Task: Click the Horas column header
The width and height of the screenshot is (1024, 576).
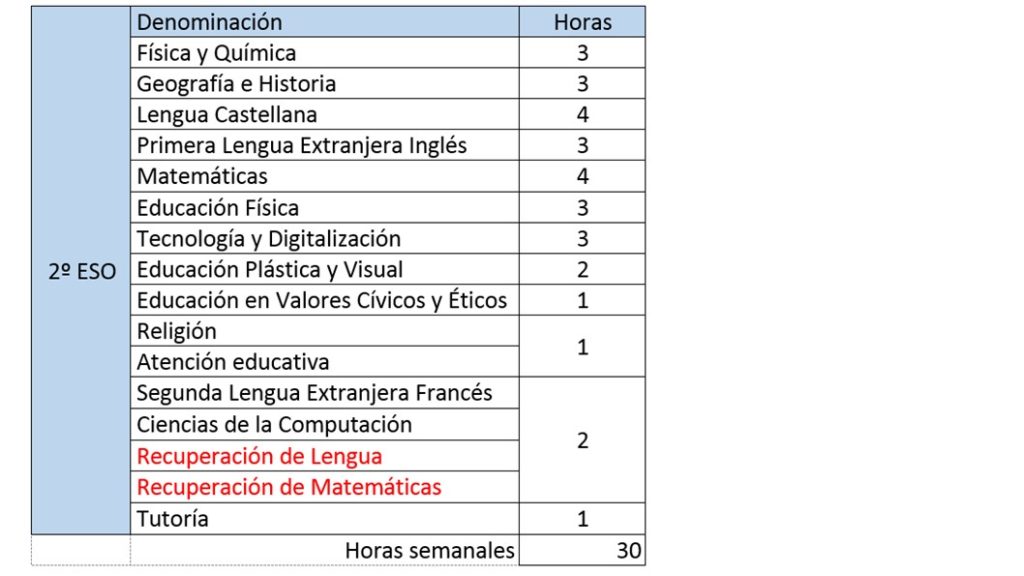Action: 582,22
